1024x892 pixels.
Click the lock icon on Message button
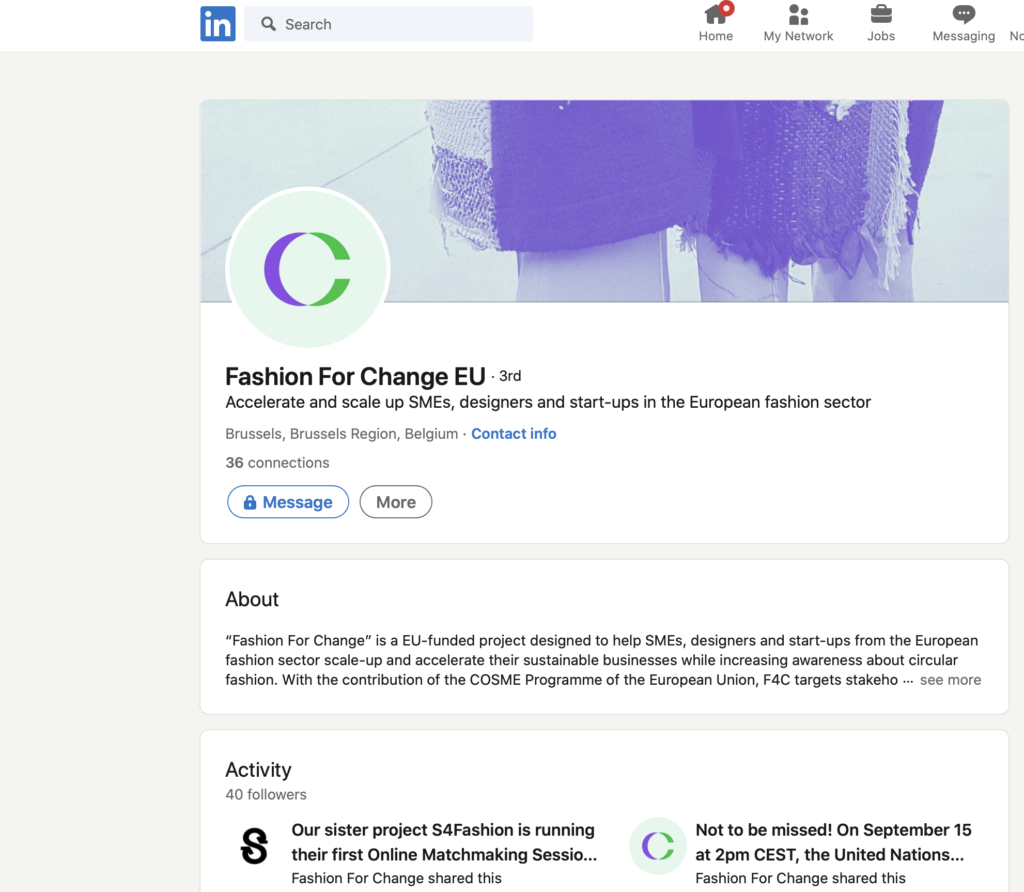pyautogui.click(x=249, y=502)
